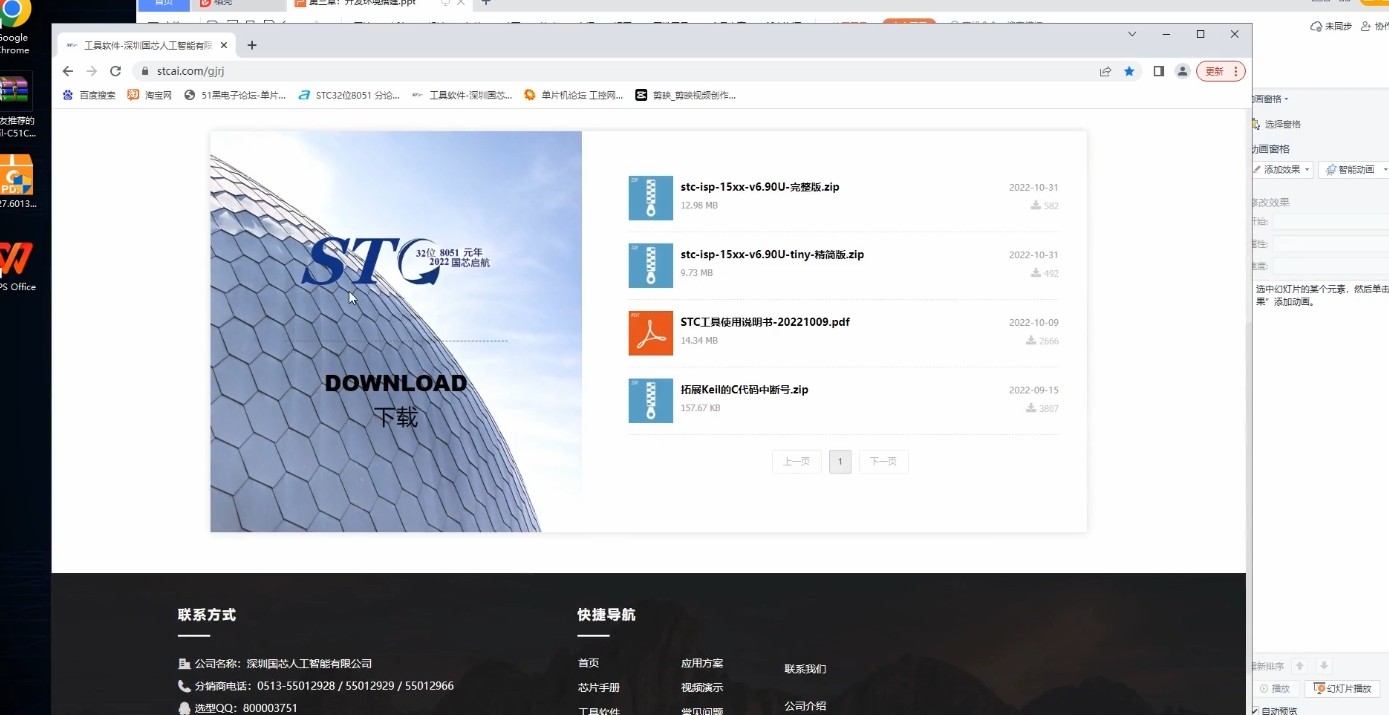The image size is (1389, 715).
Task: Click reorder up arrow in WPS pane
Action: 1300,666
